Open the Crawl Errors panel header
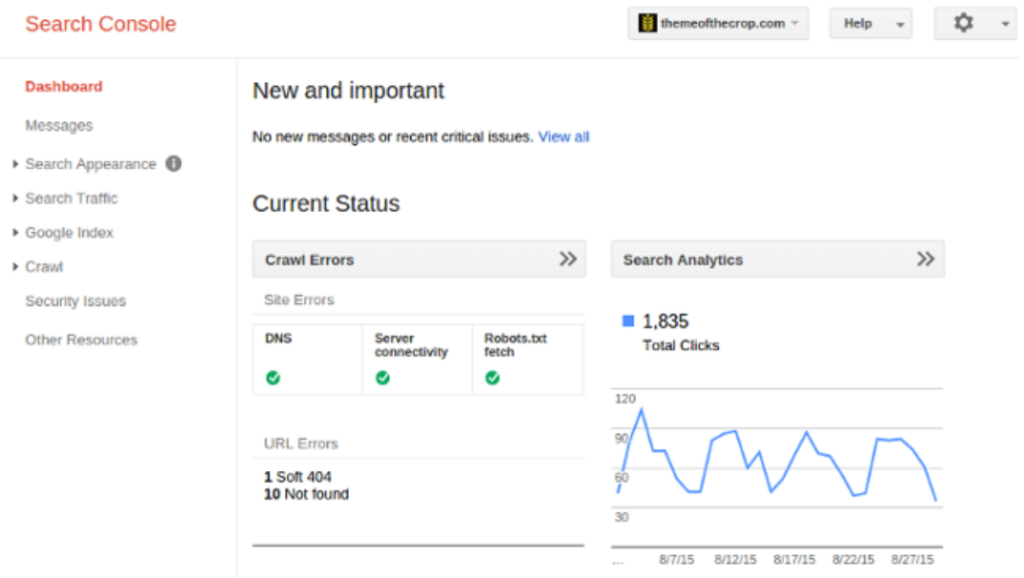 point(419,259)
